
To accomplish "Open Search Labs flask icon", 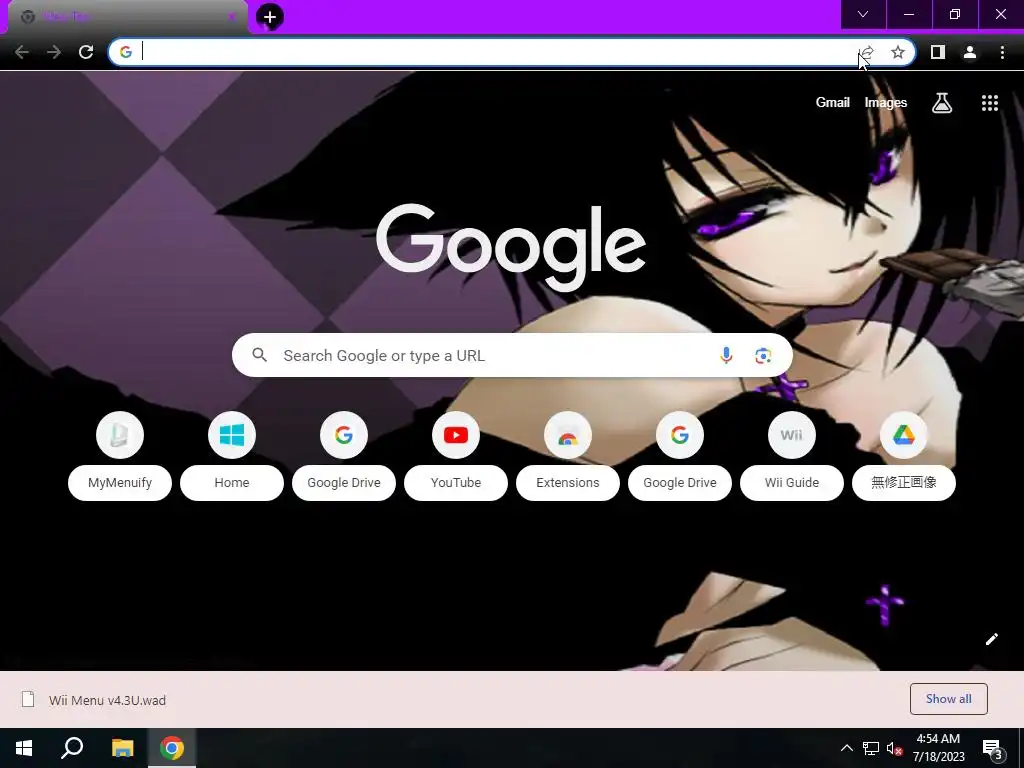I will click(x=942, y=103).
